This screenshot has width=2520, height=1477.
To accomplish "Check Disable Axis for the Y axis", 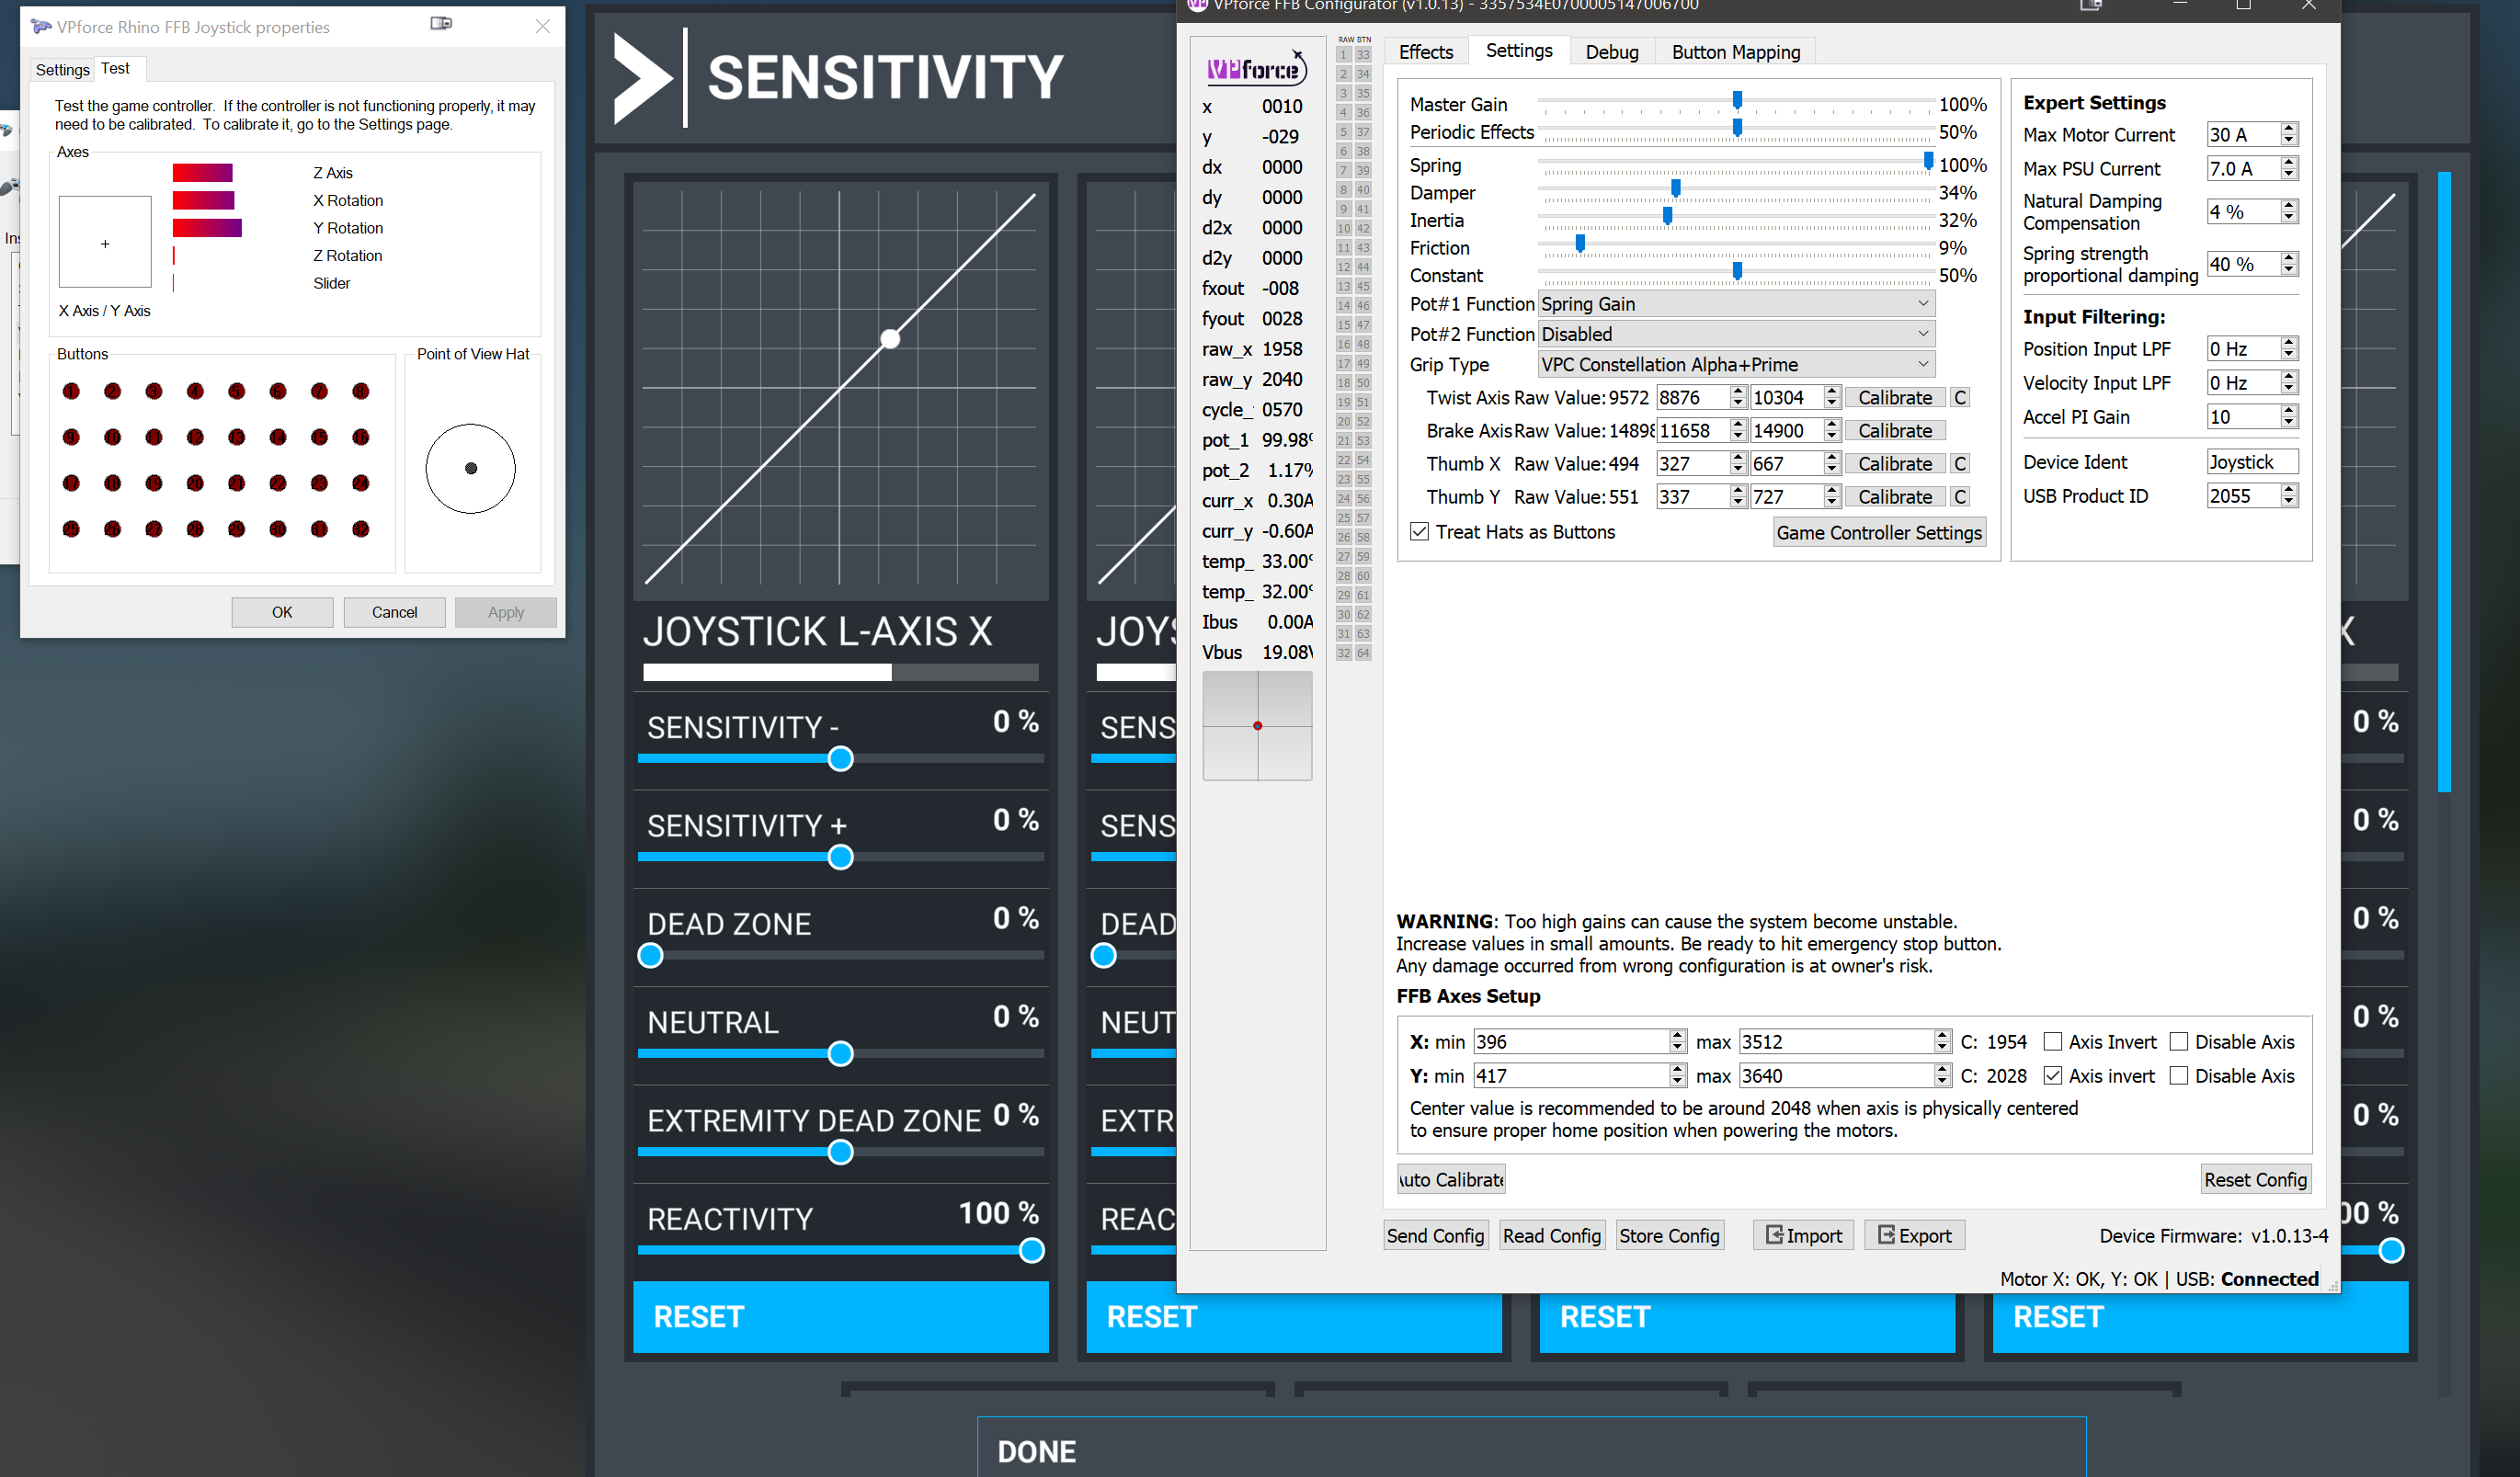I will pos(2179,1076).
